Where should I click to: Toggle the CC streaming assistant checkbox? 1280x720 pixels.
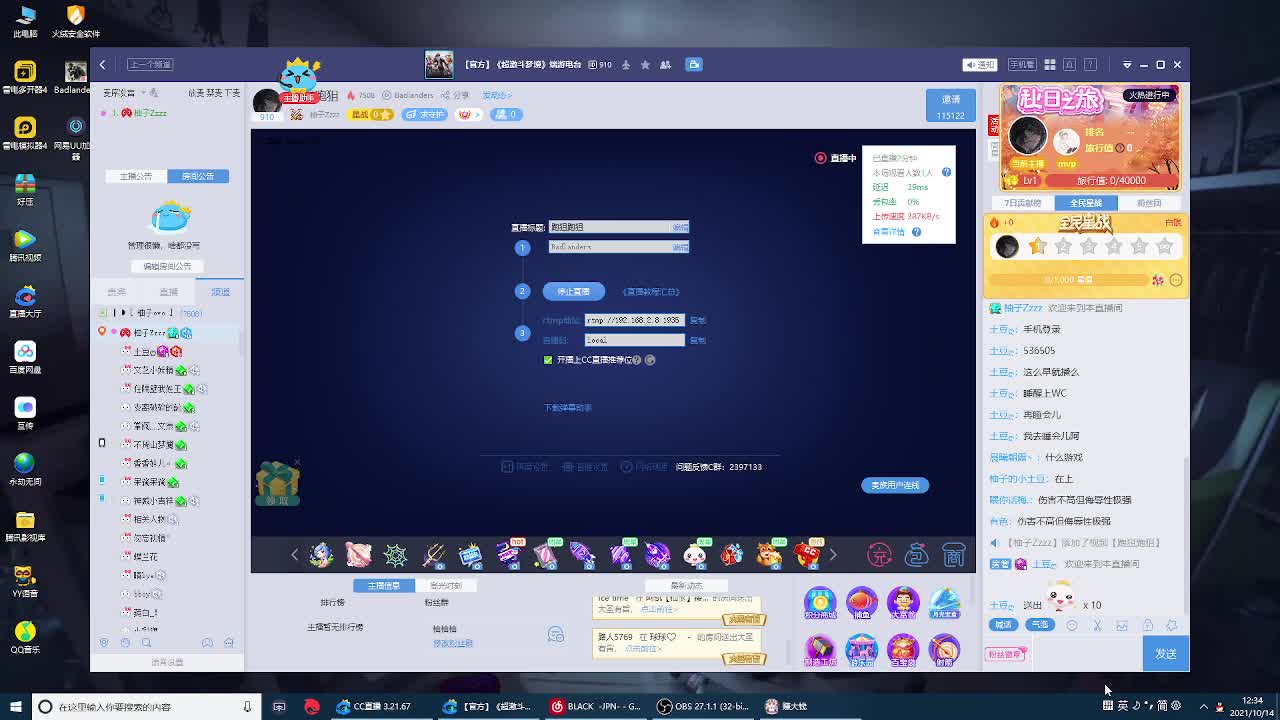[x=548, y=360]
